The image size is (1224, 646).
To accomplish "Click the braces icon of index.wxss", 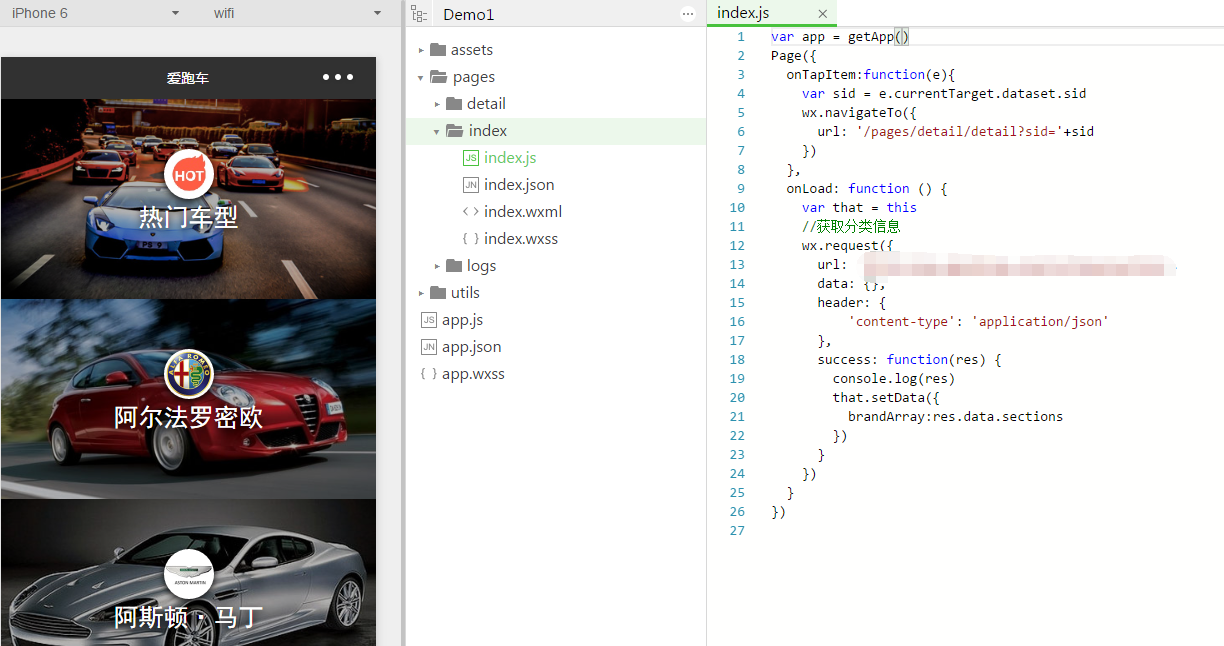I will [470, 239].
